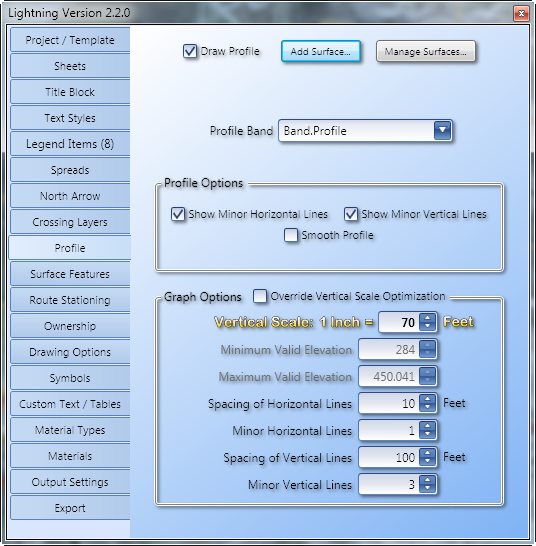Increase Minor Vertical Lines count

click(x=427, y=480)
